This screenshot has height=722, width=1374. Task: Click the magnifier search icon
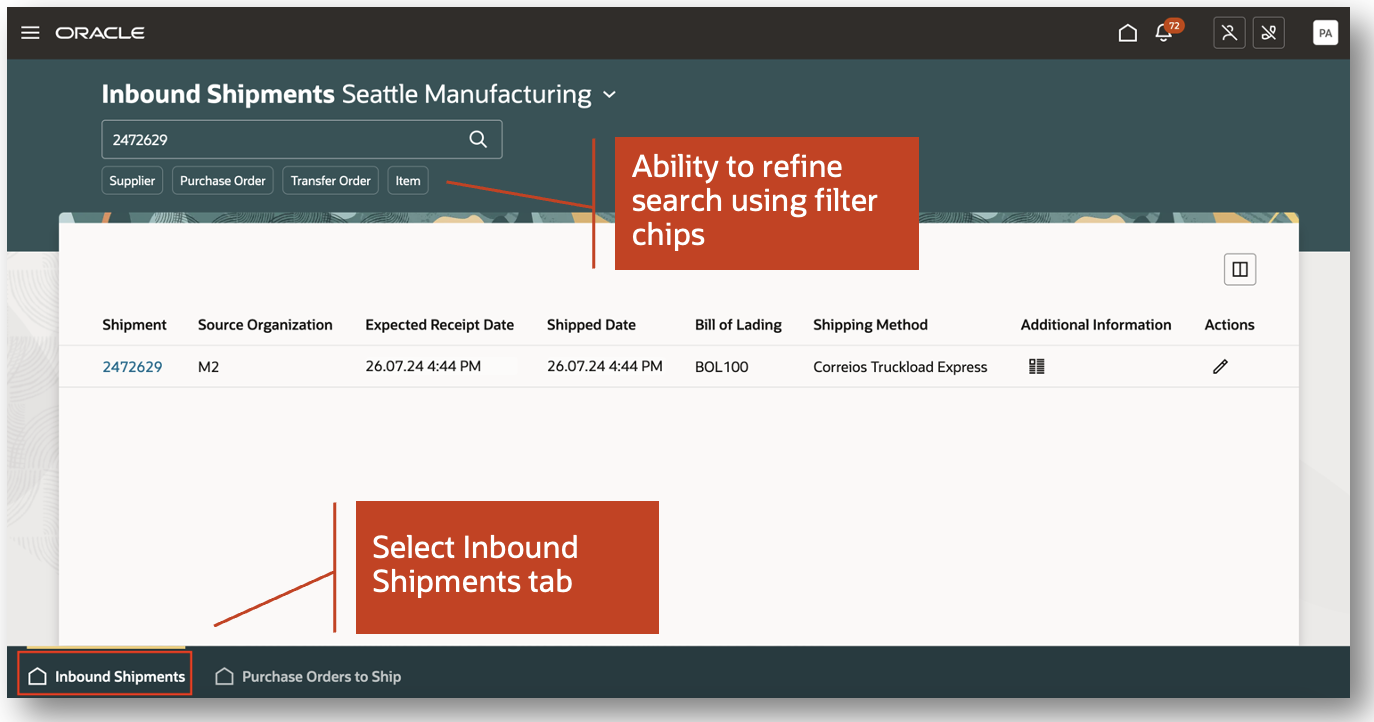(x=478, y=139)
